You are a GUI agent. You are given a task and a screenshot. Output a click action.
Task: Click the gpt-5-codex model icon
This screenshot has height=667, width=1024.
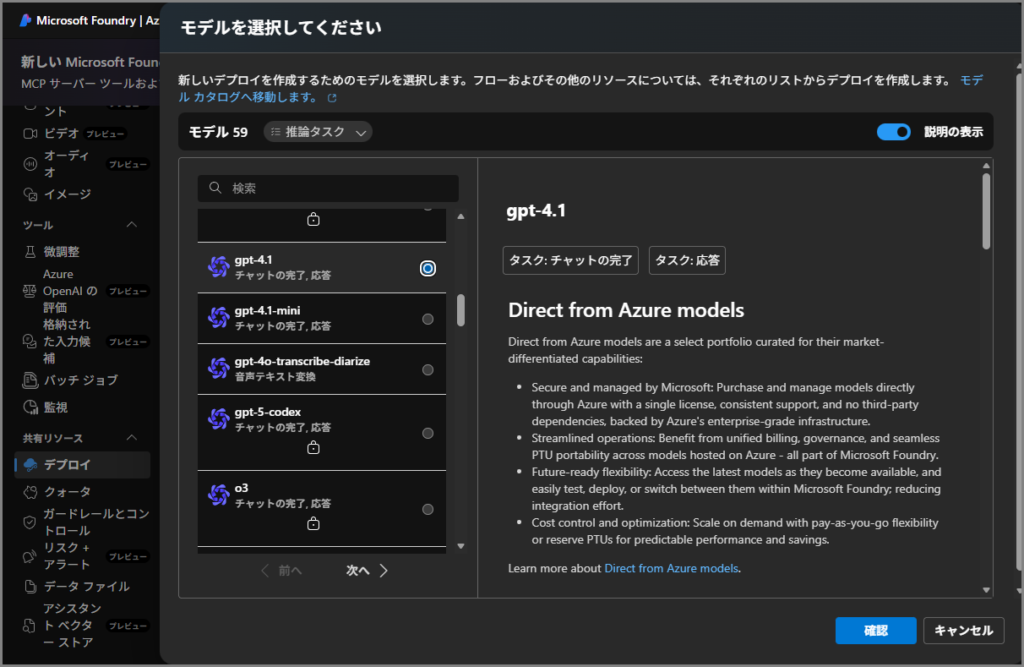click(x=218, y=419)
